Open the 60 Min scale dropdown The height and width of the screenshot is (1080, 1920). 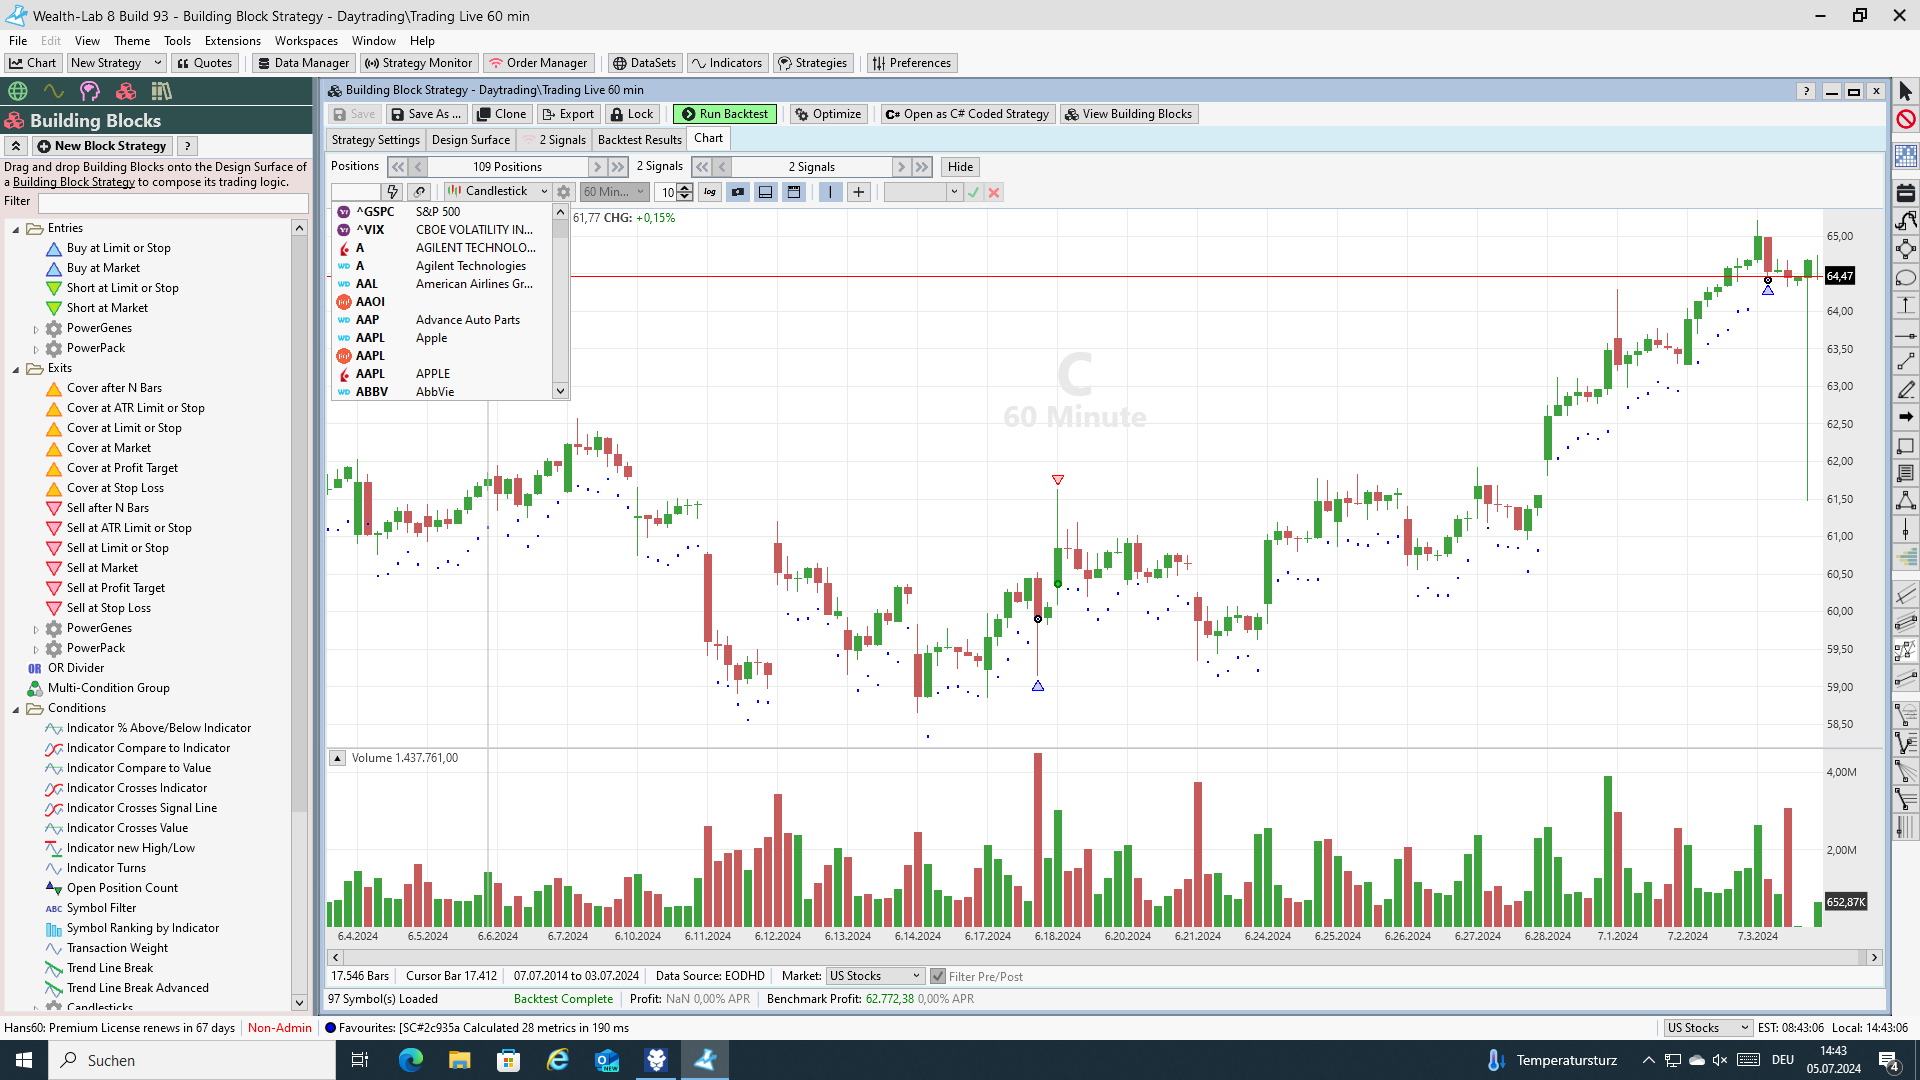(614, 192)
